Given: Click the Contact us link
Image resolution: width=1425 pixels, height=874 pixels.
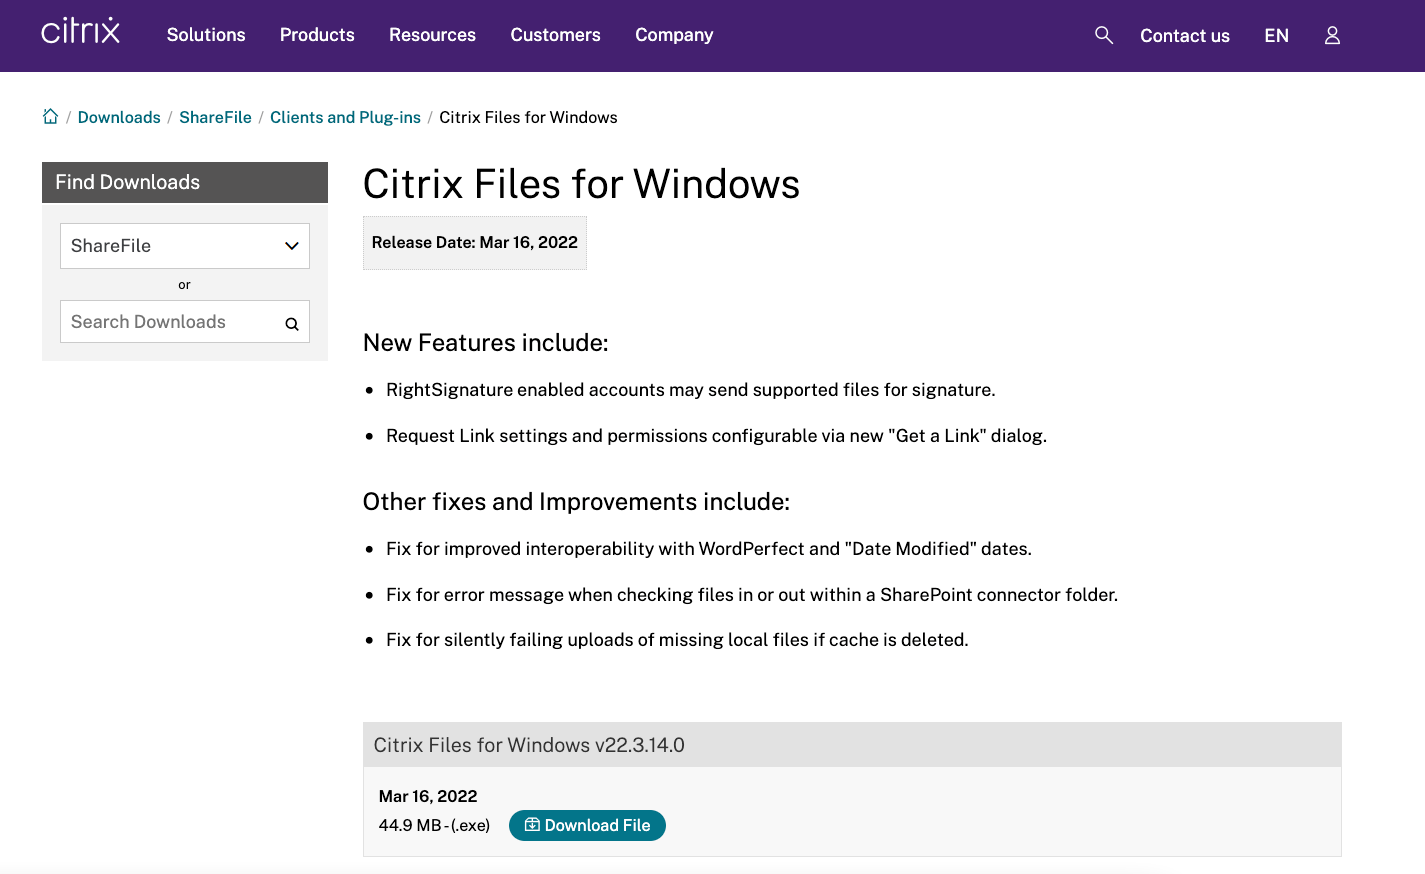Looking at the screenshot, I should pyautogui.click(x=1185, y=35).
